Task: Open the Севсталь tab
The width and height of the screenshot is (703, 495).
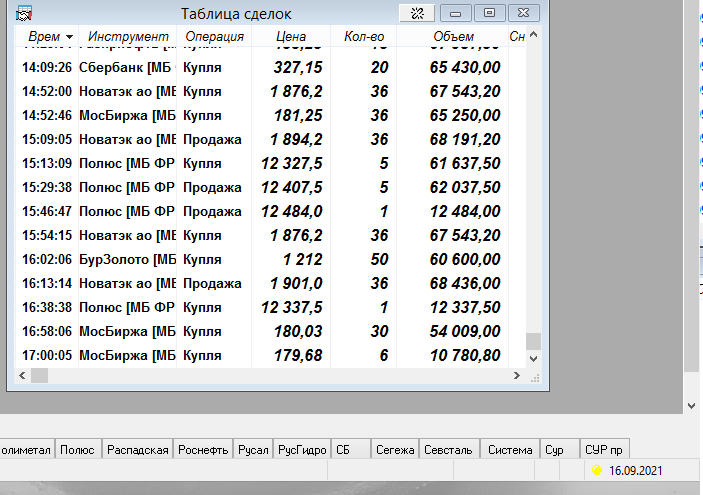Action: [x=449, y=449]
